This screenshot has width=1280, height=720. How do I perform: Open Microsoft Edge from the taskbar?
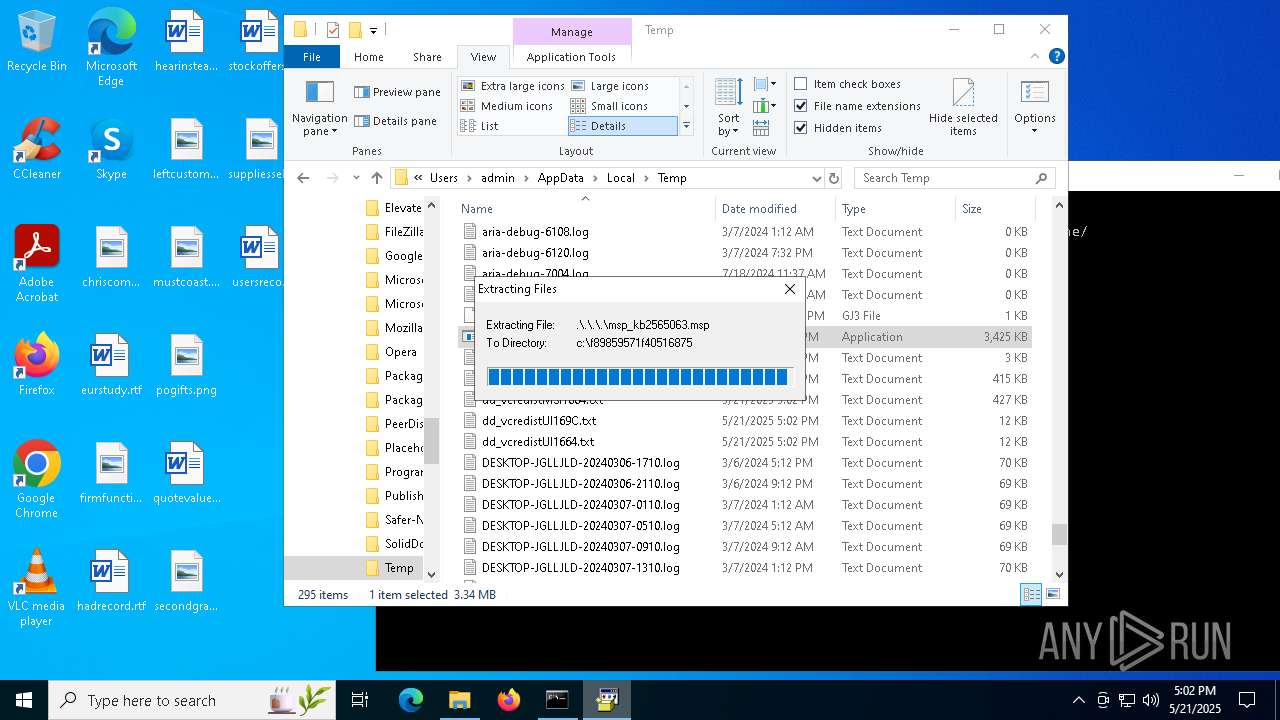tap(411, 700)
